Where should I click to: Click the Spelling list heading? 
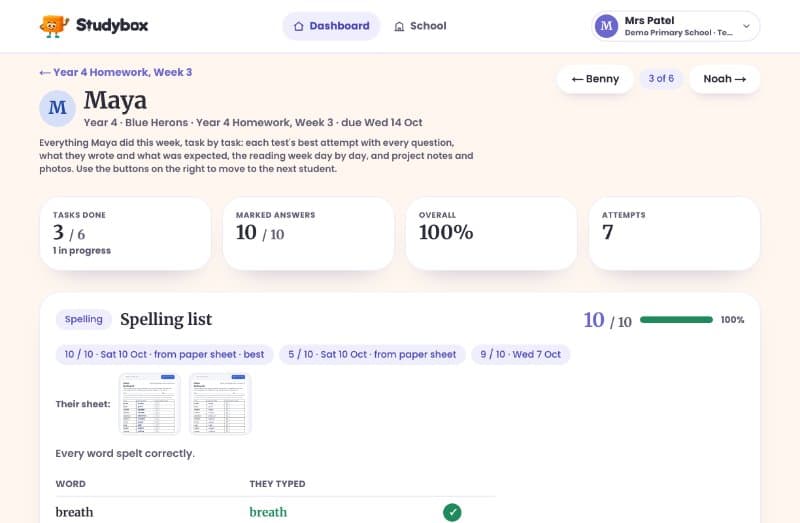166,319
